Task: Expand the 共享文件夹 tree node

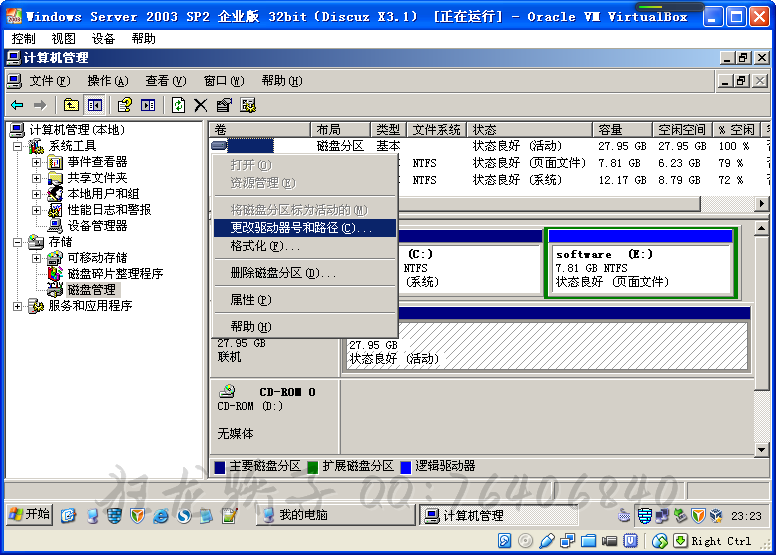Action: tap(36, 178)
